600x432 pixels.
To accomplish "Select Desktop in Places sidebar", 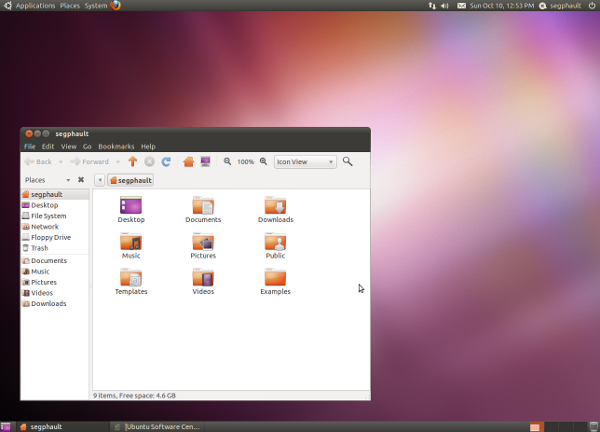I will coord(55,205).
